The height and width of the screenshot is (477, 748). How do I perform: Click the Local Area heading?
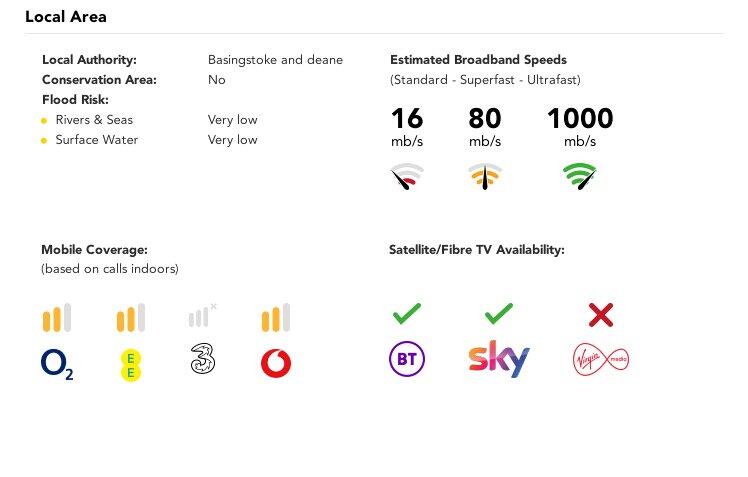(66, 17)
